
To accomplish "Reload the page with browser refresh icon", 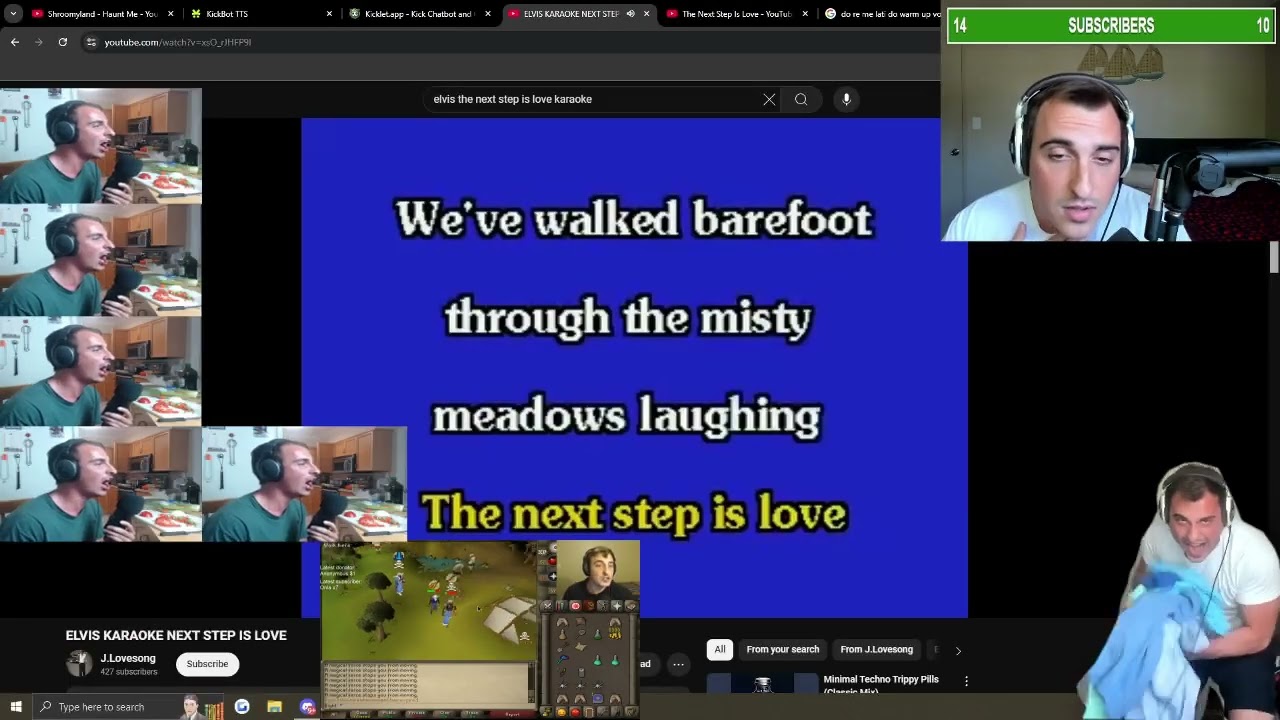I will 63,42.
